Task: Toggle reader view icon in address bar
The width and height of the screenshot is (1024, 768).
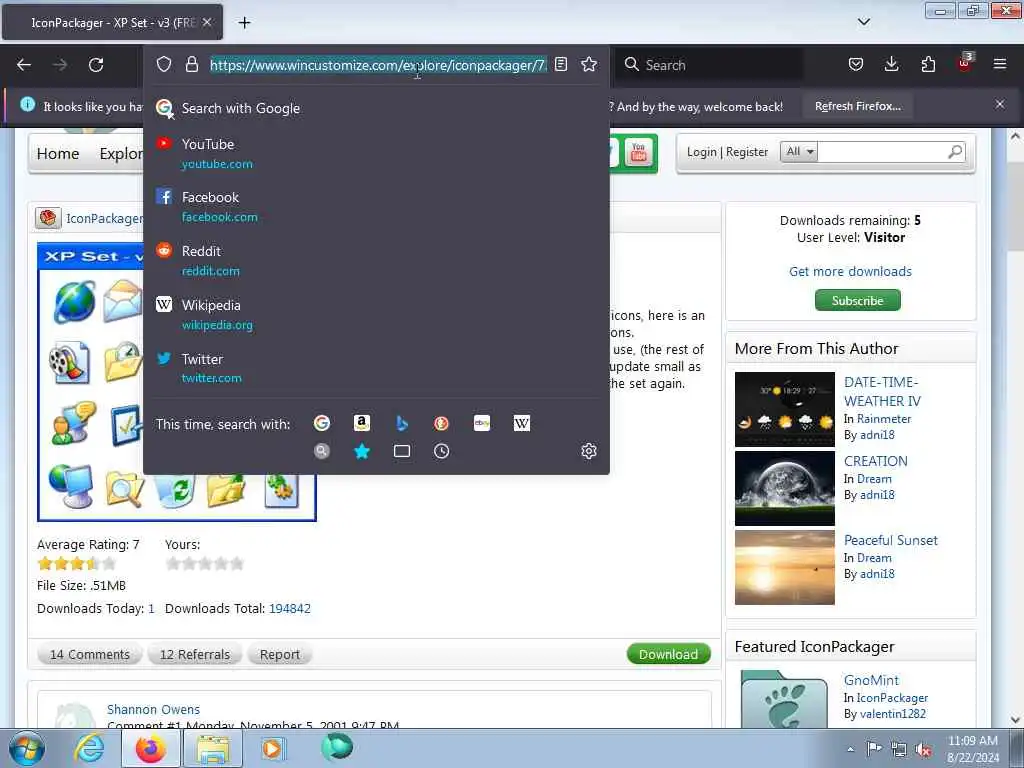Action: (x=561, y=64)
